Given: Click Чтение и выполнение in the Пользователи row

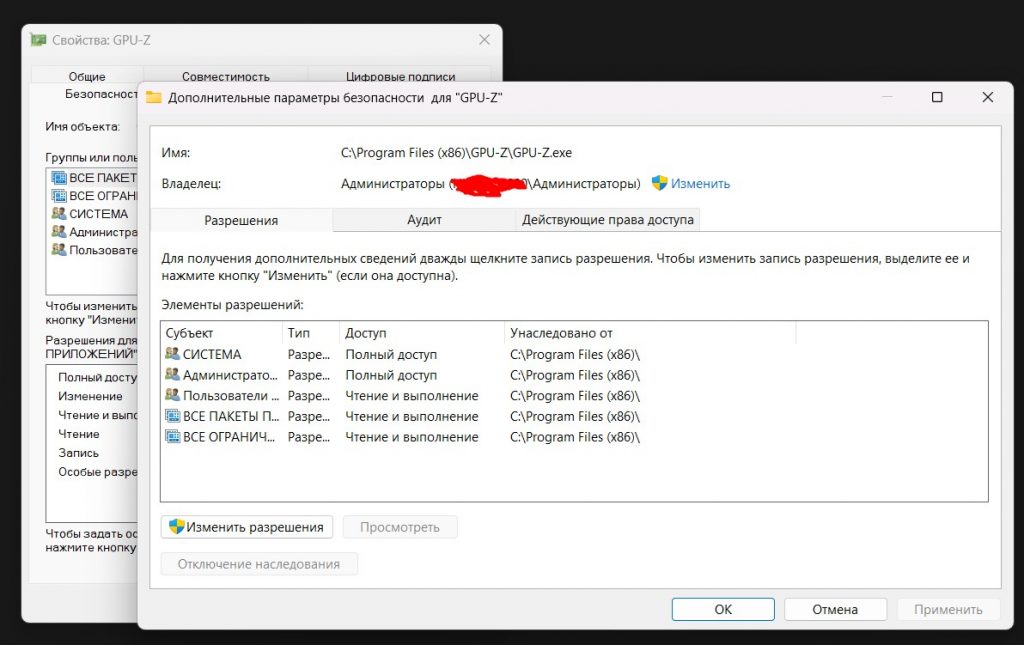Looking at the screenshot, I should click(411, 396).
